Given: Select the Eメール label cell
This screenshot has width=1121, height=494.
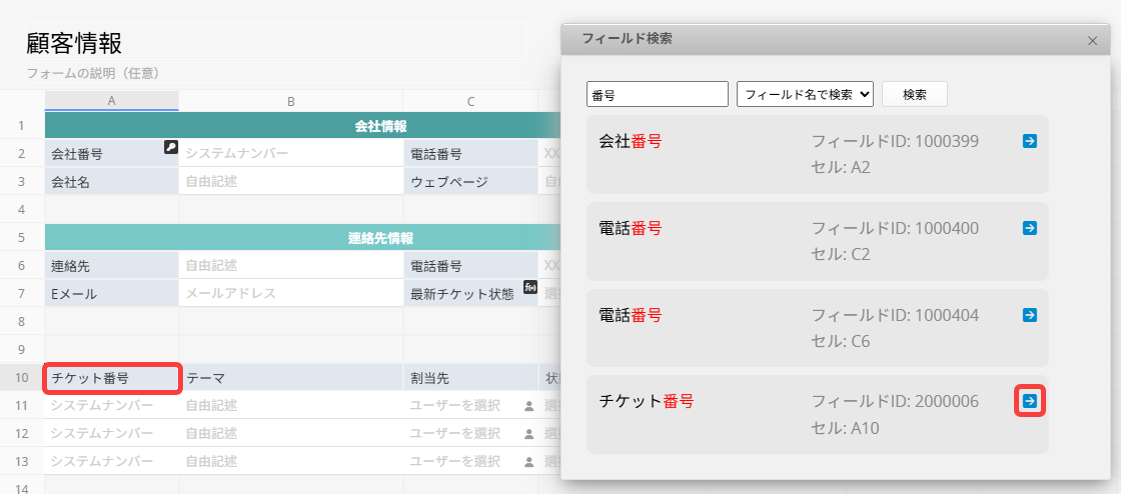Looking at the screenshot, I should click(112, 294).
